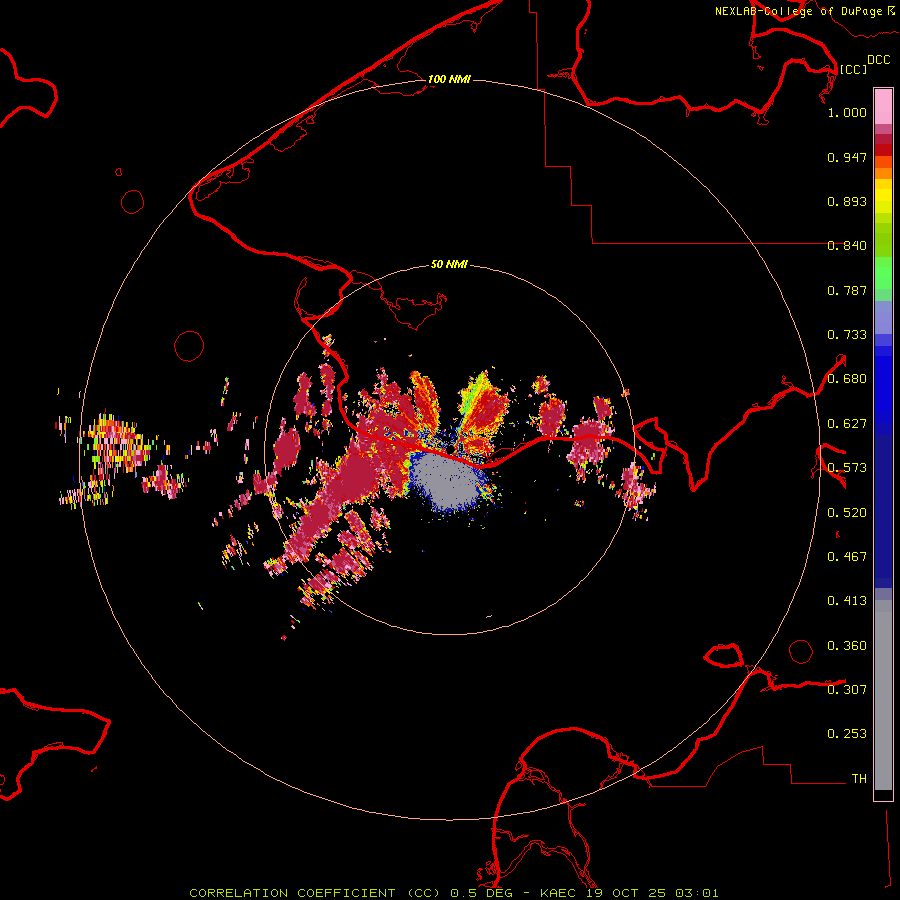900x900 pixels.
Task: Click the 0.893 color scale label
Action: pyautogui.click(x=847, y=201)
